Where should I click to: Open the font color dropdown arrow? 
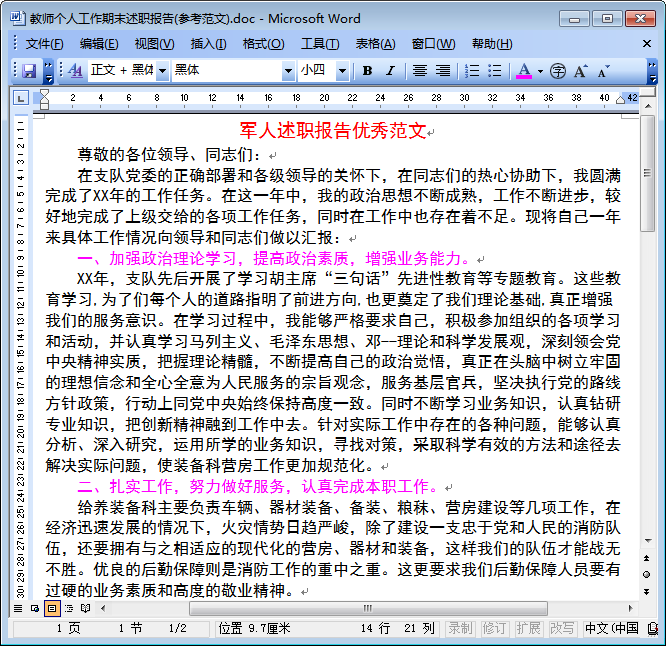click(x=540, y=71)
